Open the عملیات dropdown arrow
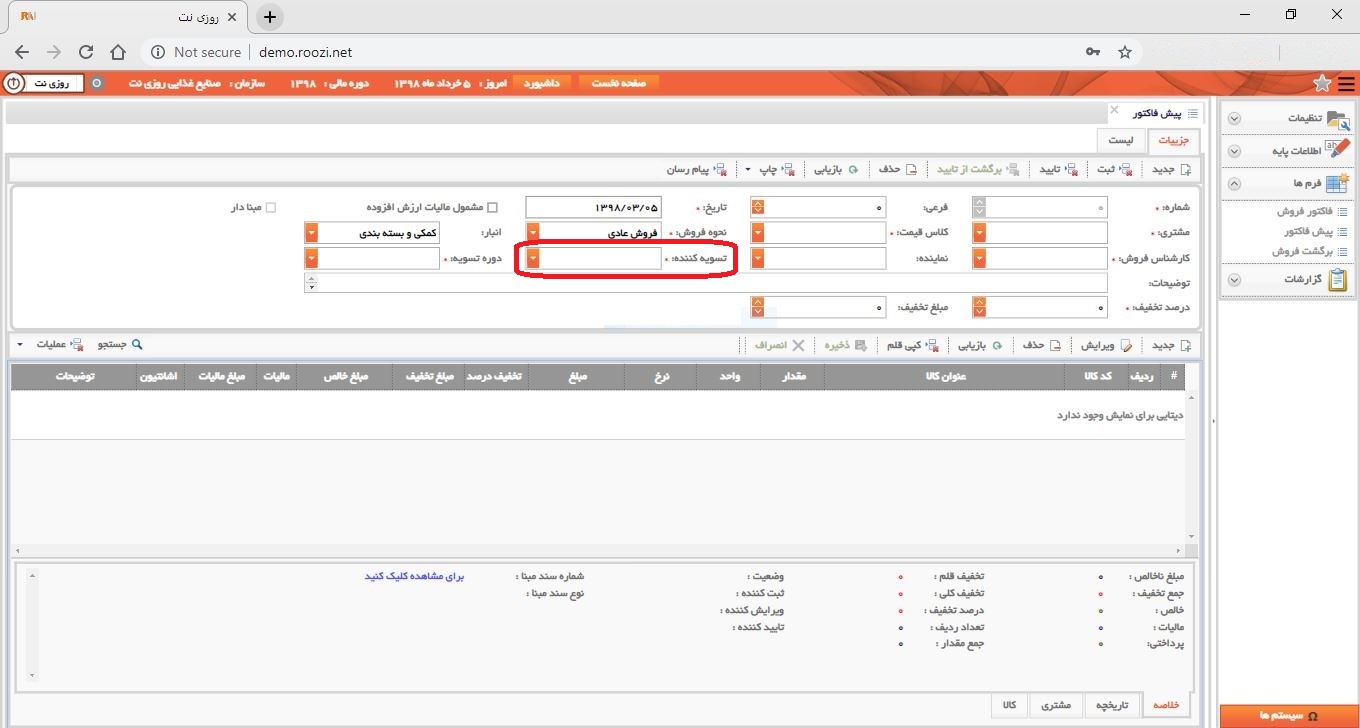The image size is (1360, 728). pos(21,345)
